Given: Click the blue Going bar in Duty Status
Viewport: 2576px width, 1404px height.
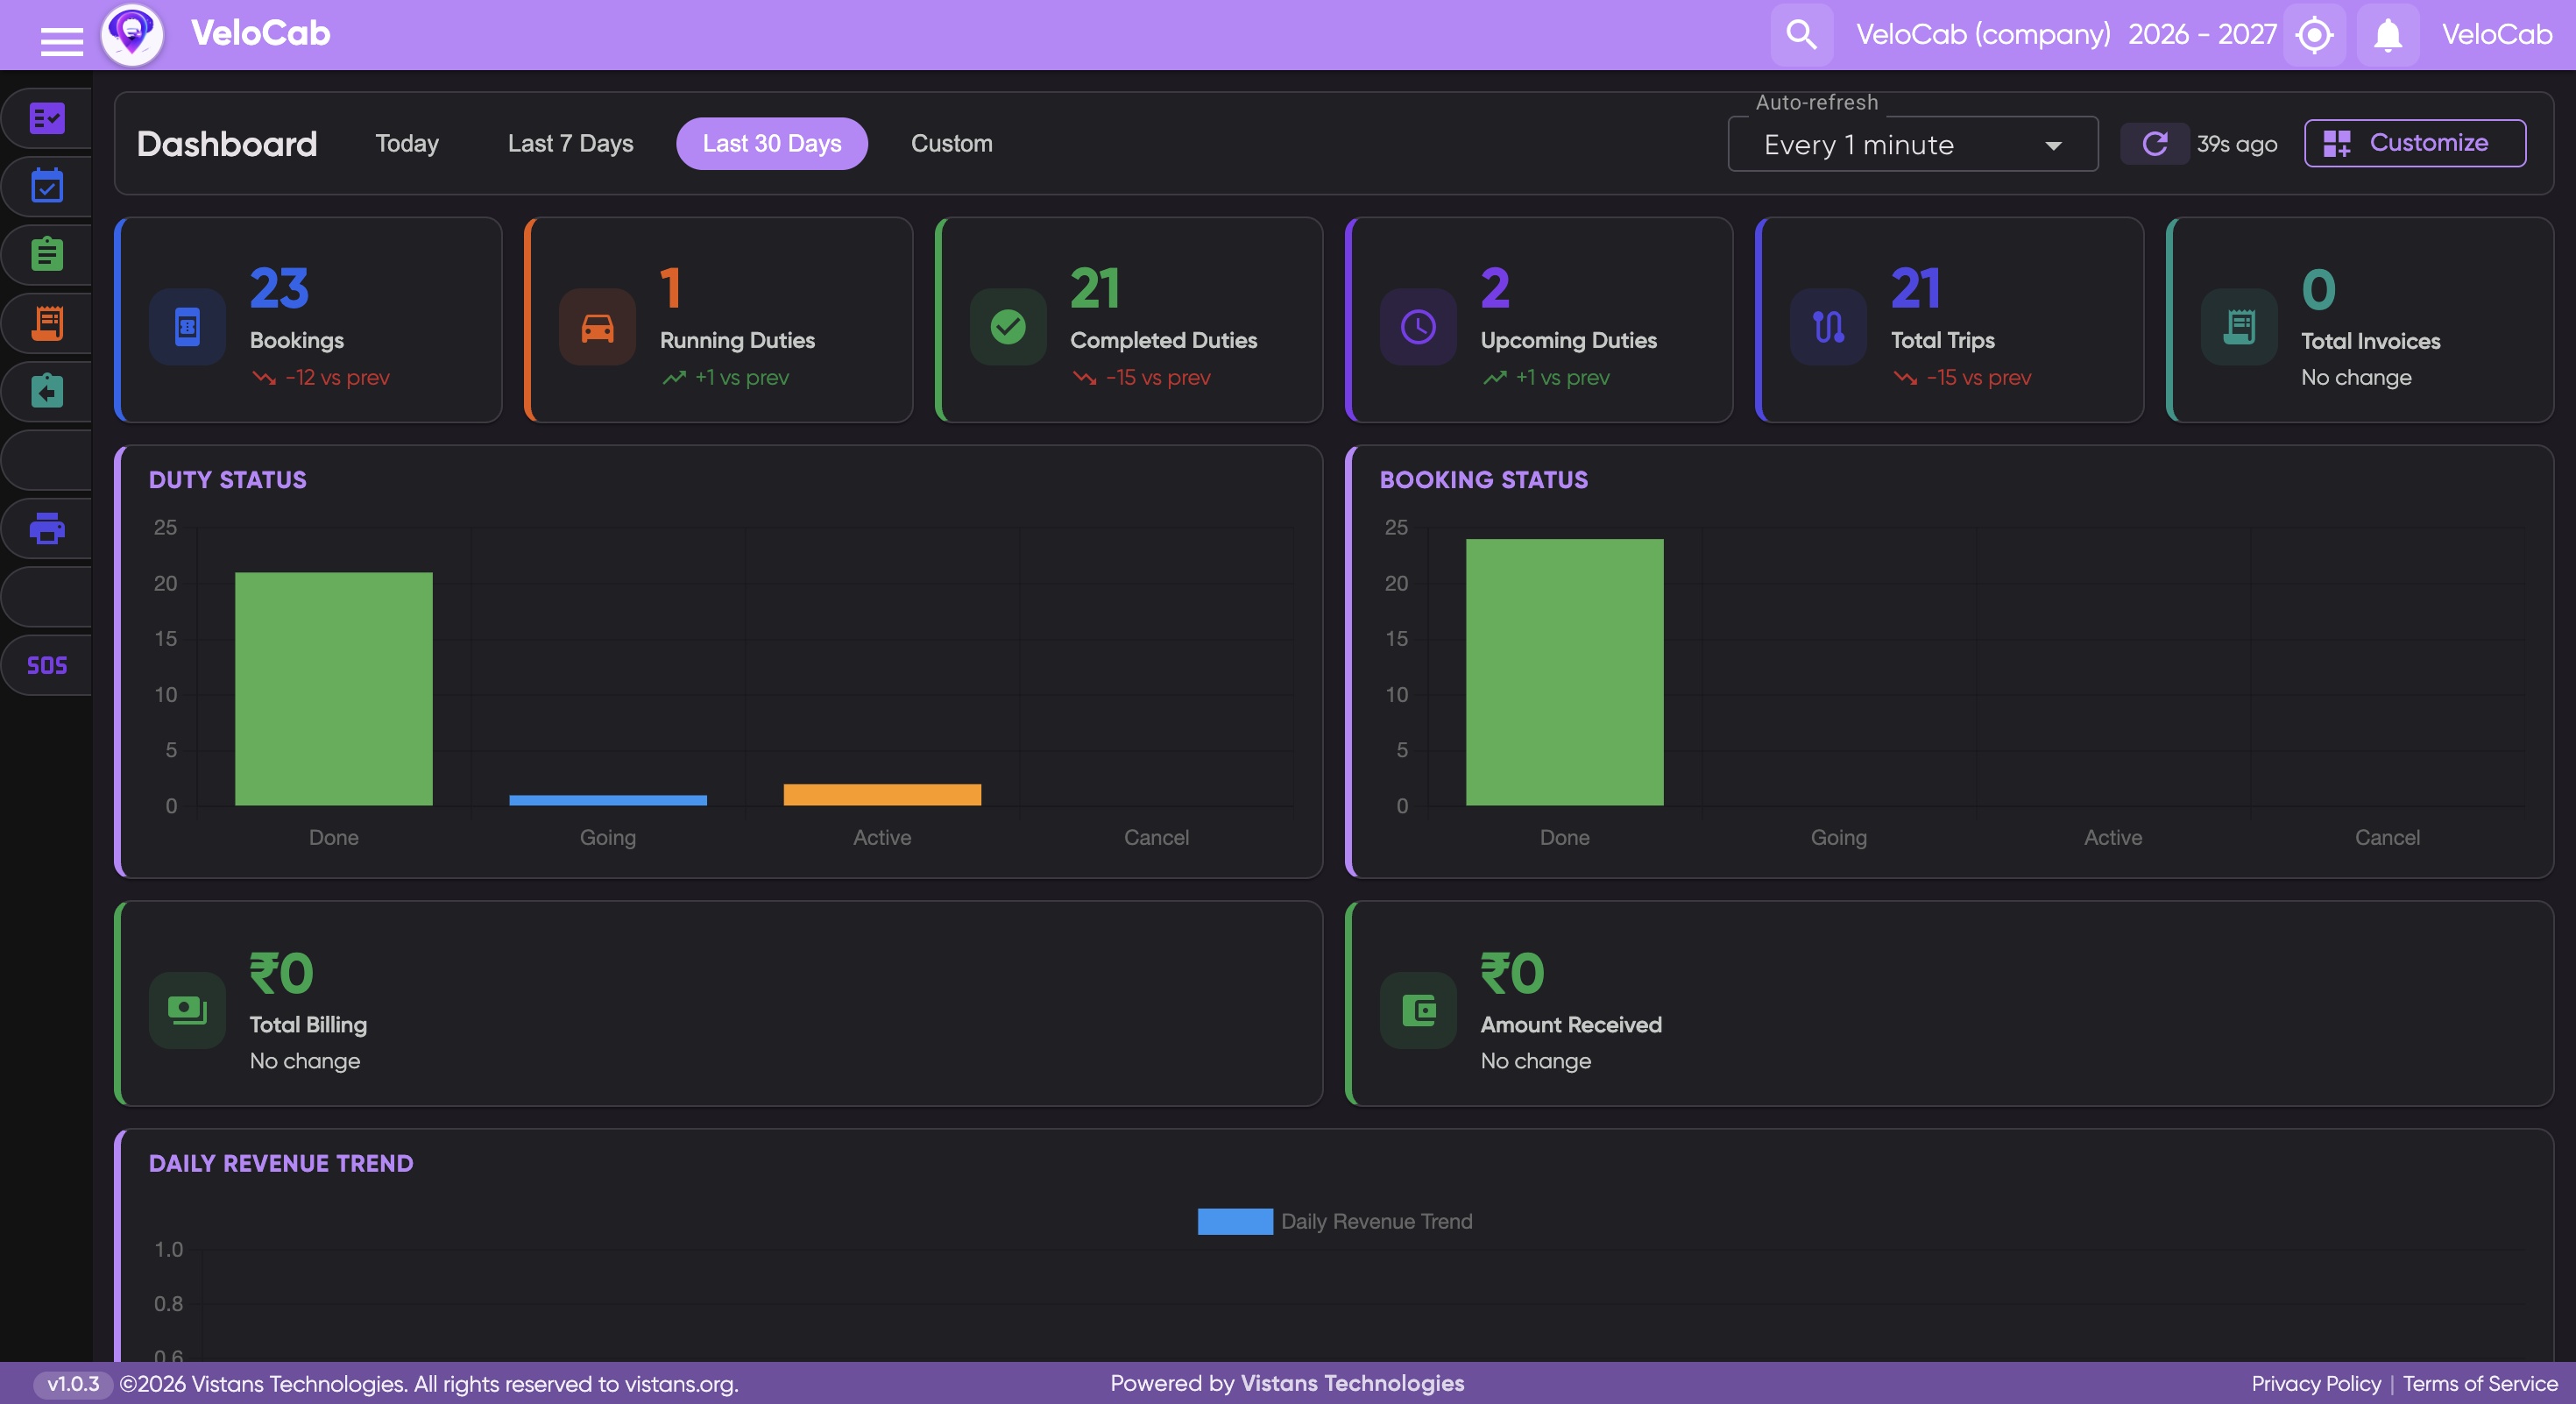Looking at the screenshot, I should point(608,800).
